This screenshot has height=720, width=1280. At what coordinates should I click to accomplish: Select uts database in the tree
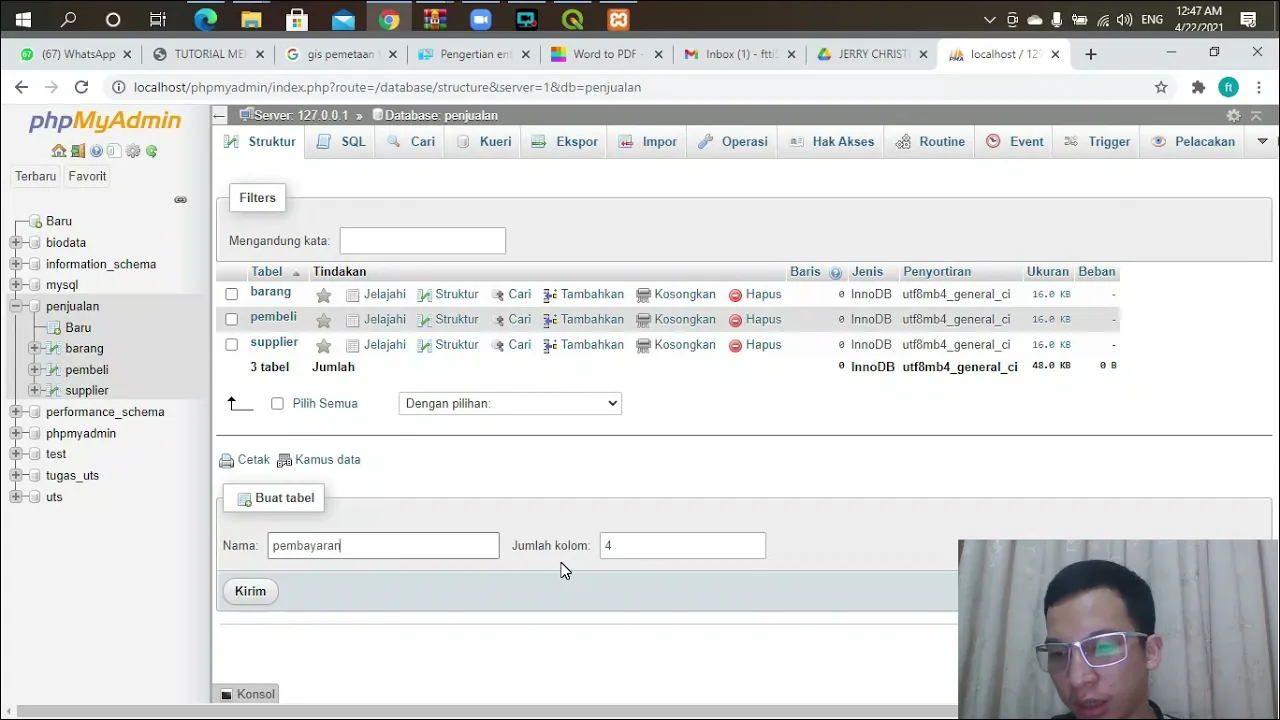tap(54, 497)
